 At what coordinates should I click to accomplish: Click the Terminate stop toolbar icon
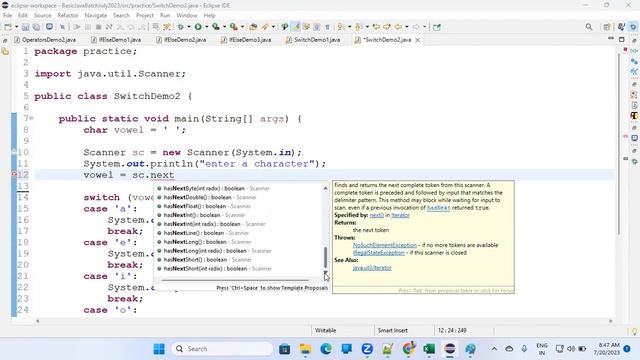click(x=98, y=27)
